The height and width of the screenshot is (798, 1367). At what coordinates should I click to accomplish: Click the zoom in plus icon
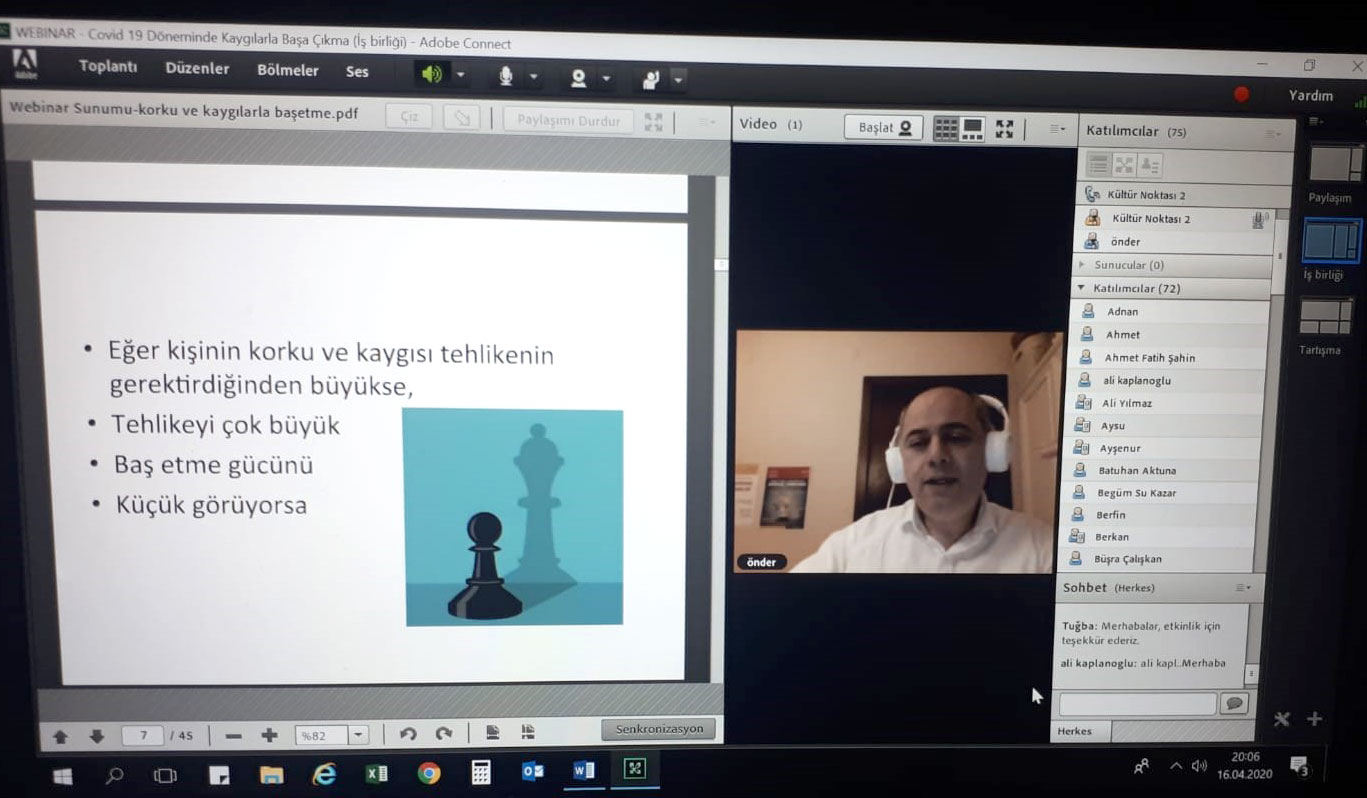click(x=269, y=735)
